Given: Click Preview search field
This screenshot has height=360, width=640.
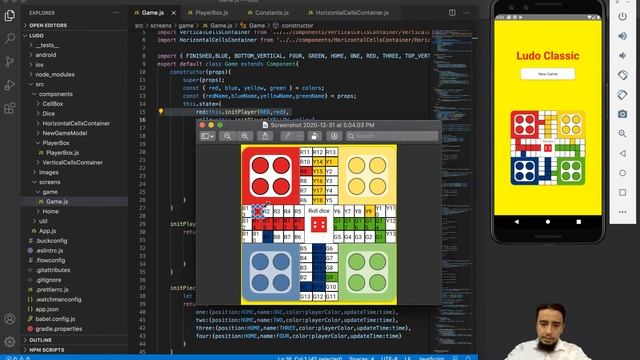Looking at the screenshot, I should [392, 136].
